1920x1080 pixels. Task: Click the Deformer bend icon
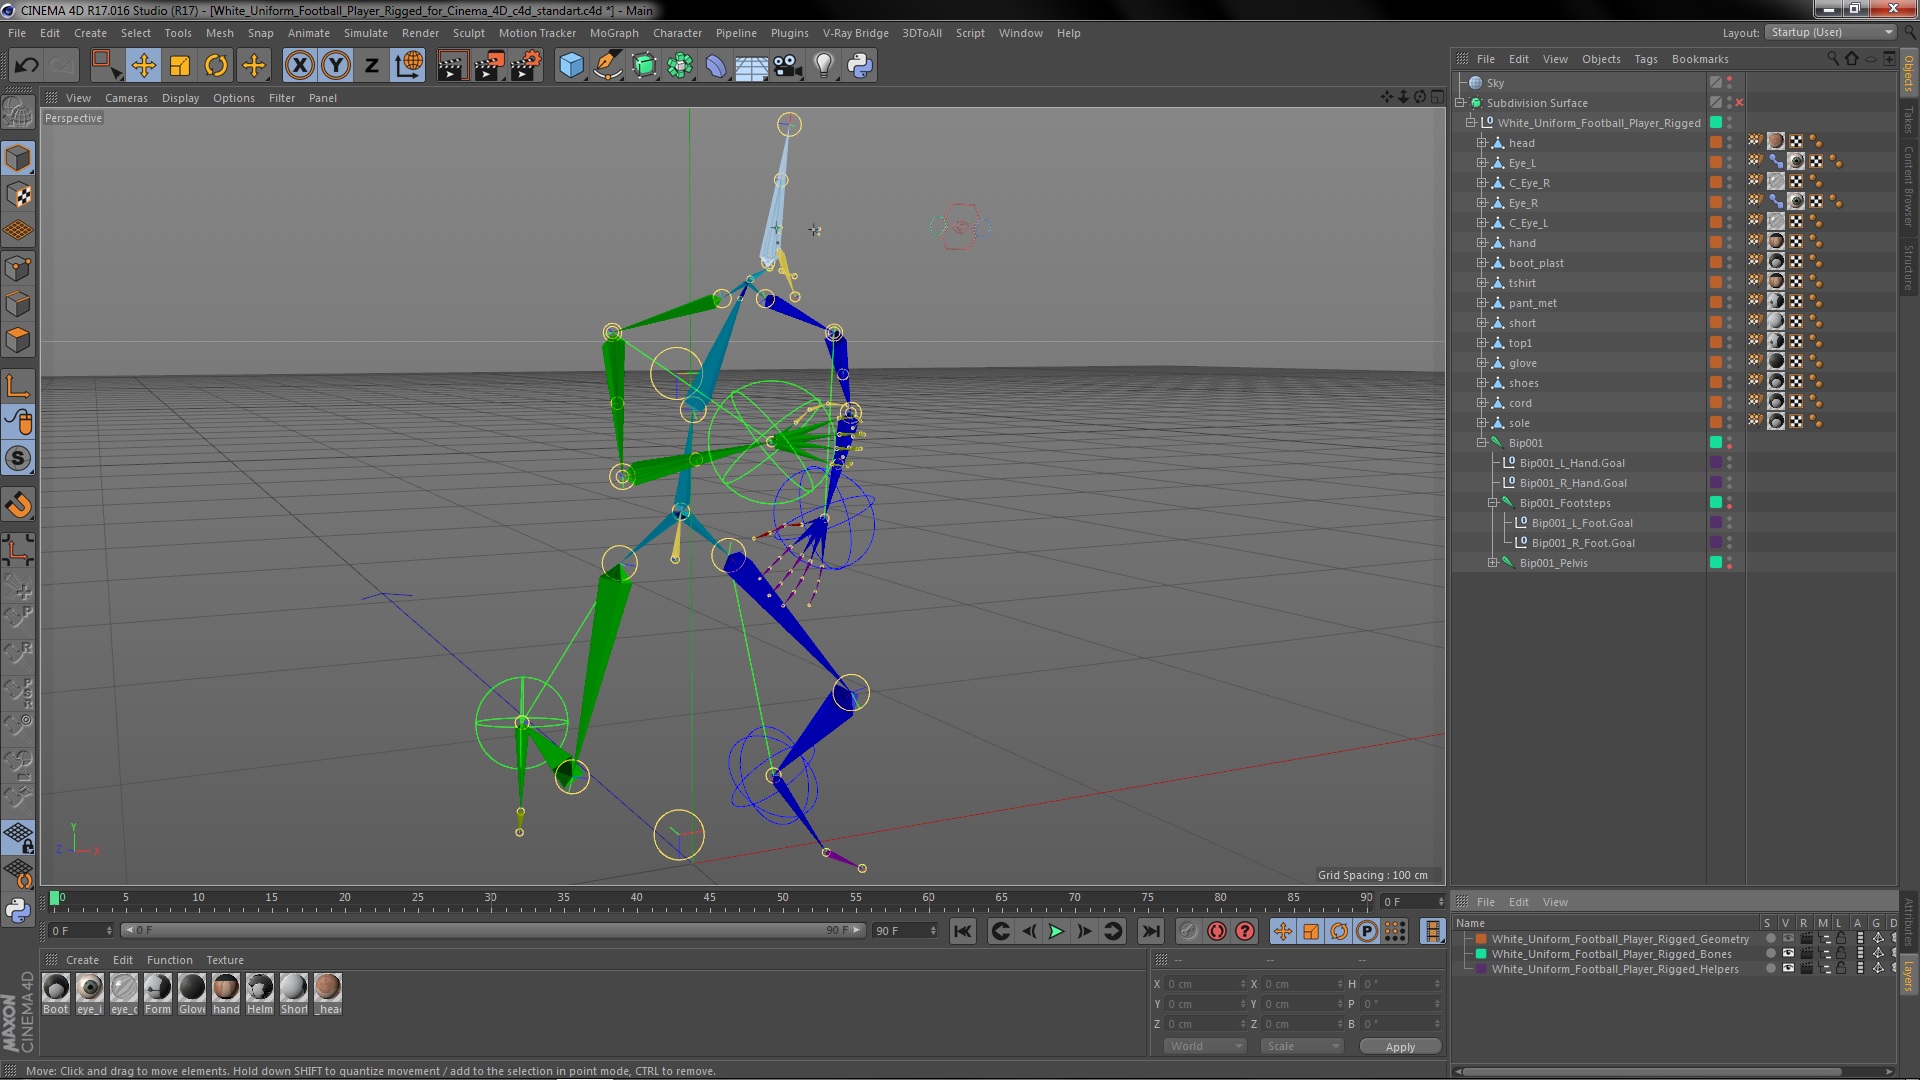(716, 66)
